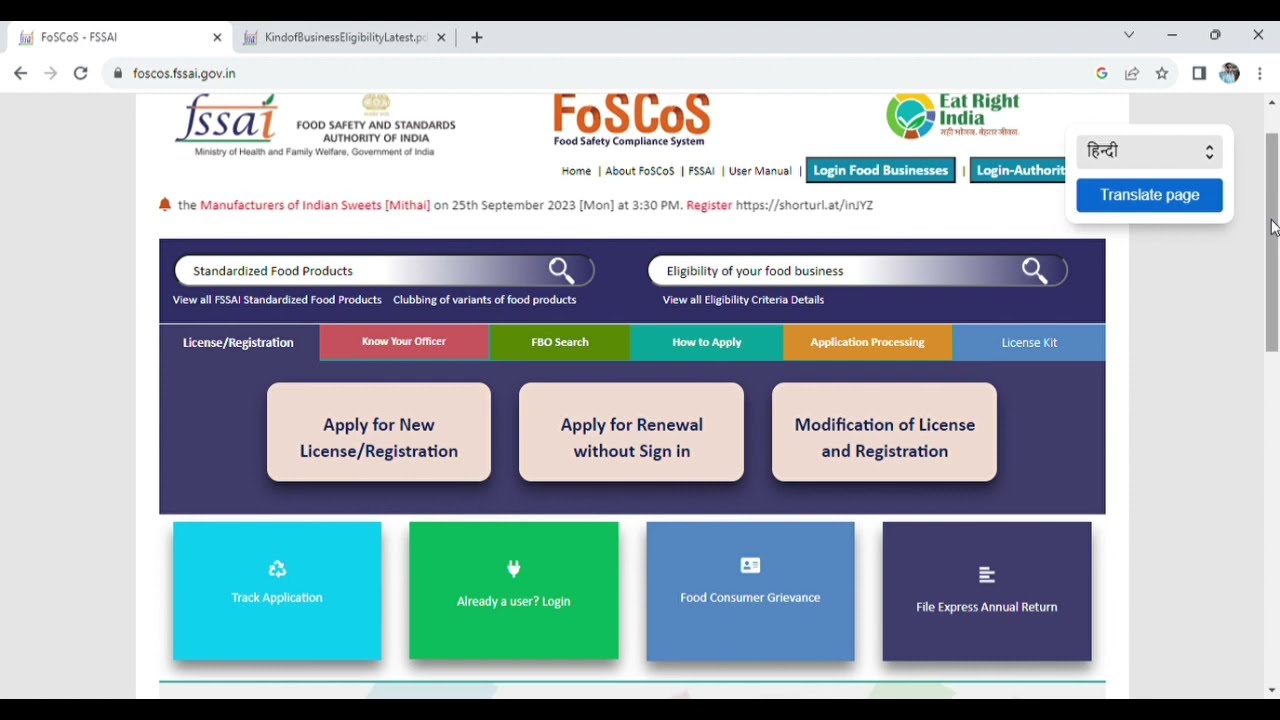Image resolution: width=1280 pixels, height=720 pixels.
Task: Bookmark this page with star icon
Action: (x=1162, y=73)
